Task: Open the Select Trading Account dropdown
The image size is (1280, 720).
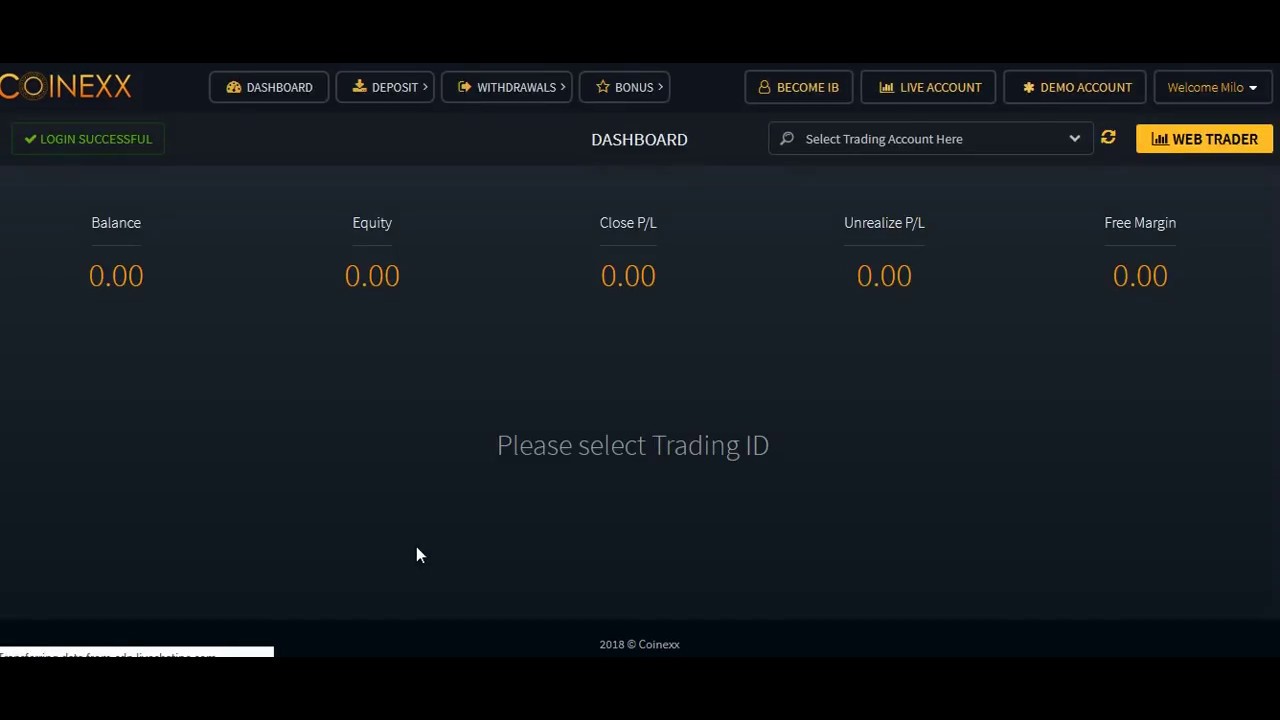Action: tap(930, 139)
